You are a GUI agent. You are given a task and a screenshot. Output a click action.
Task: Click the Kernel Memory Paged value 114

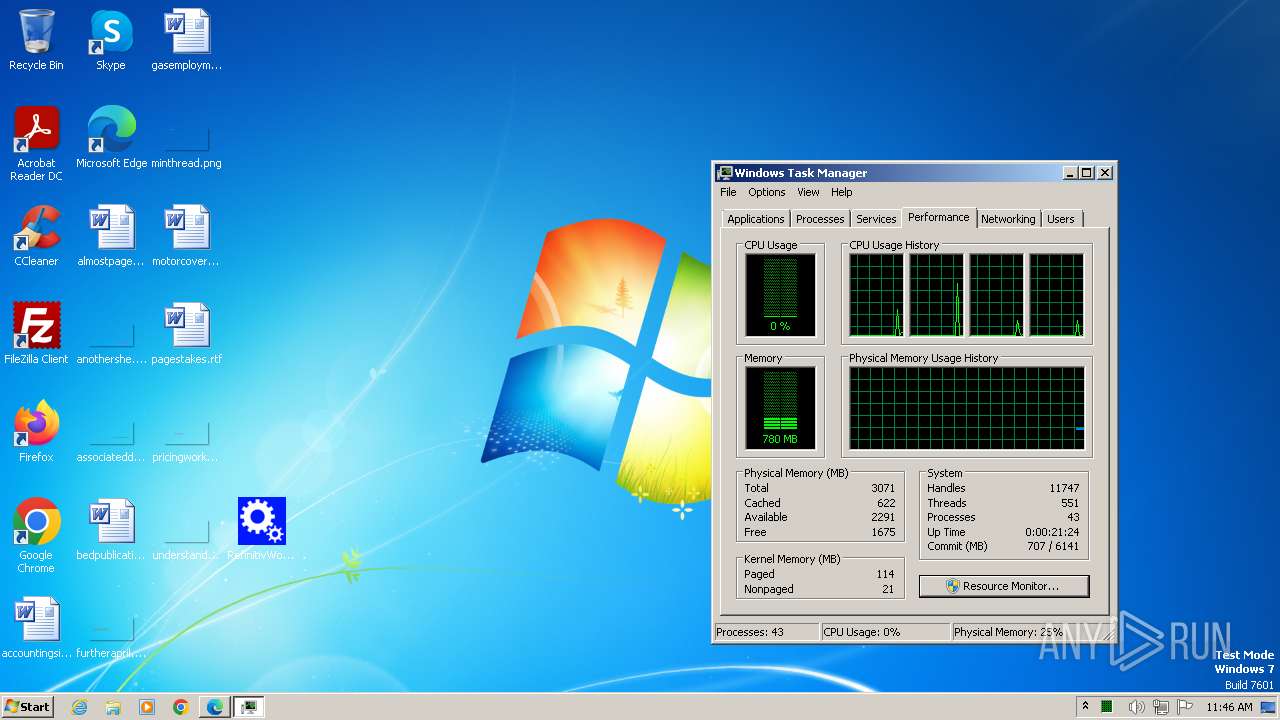click(885, 574)
